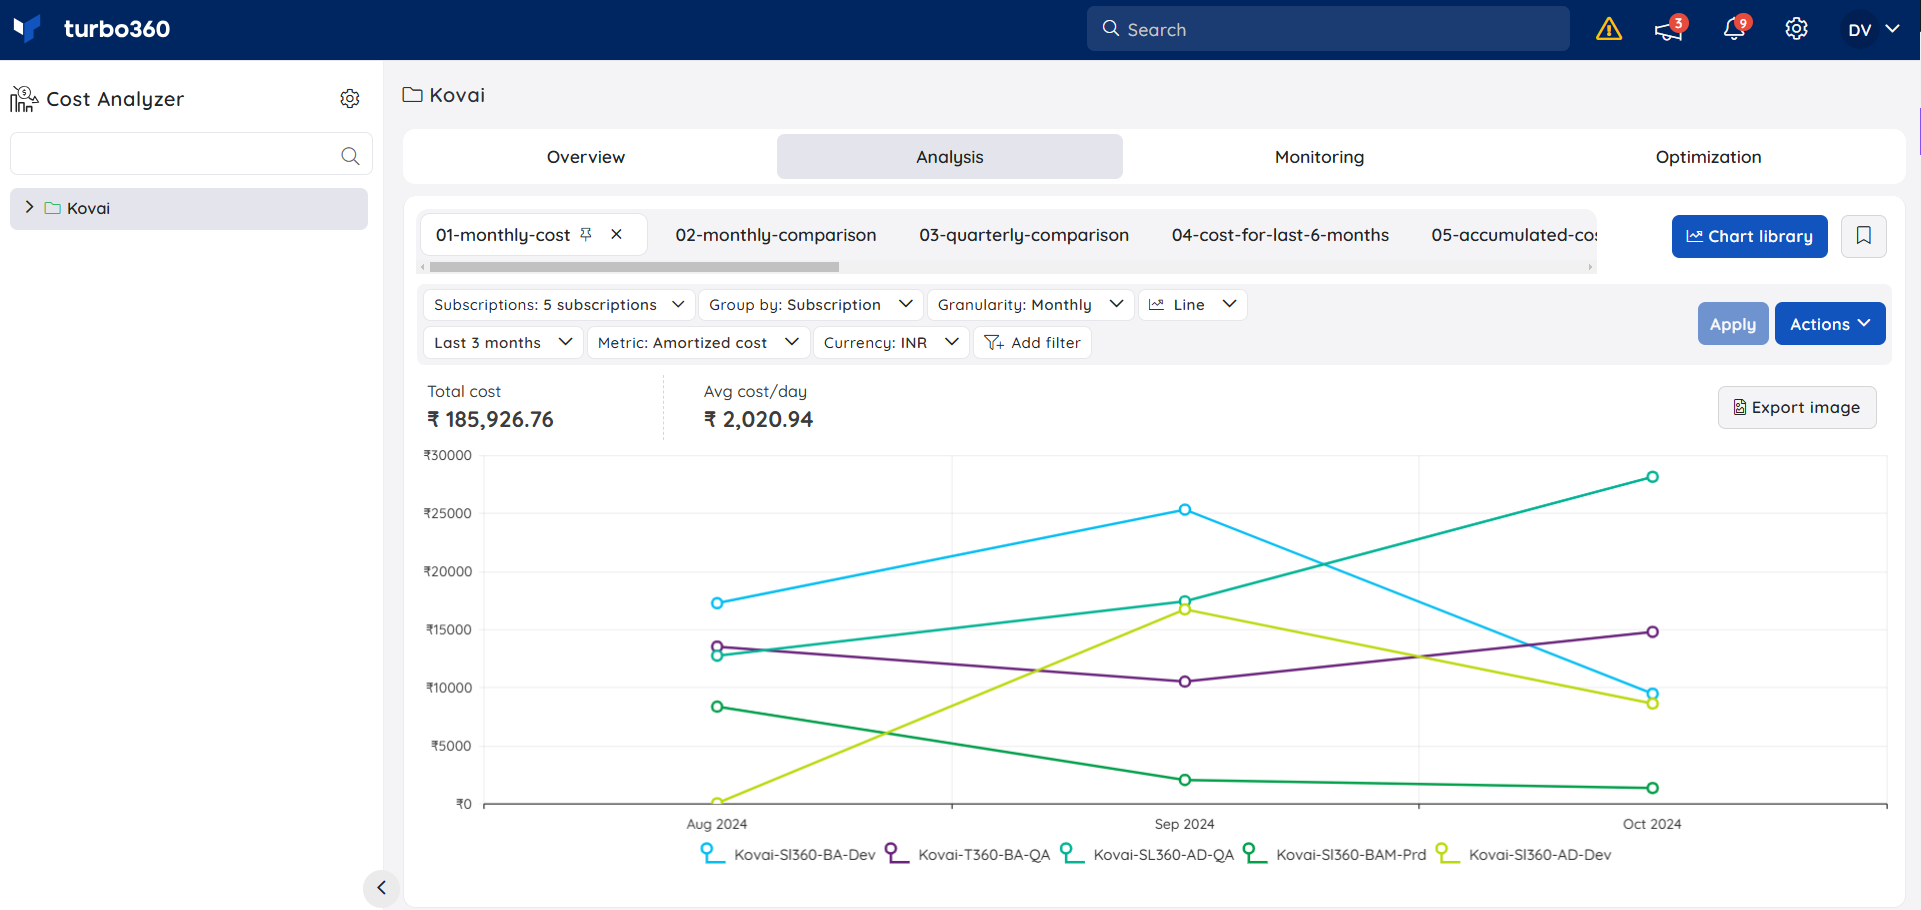Close the 01-monthly-cost view tab

point(617,234)
